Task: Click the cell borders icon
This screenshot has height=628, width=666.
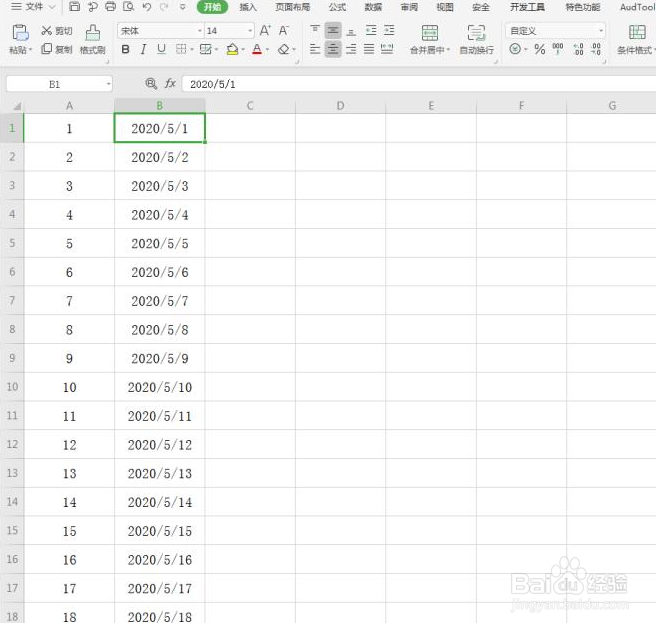Action: coord(181,49)
